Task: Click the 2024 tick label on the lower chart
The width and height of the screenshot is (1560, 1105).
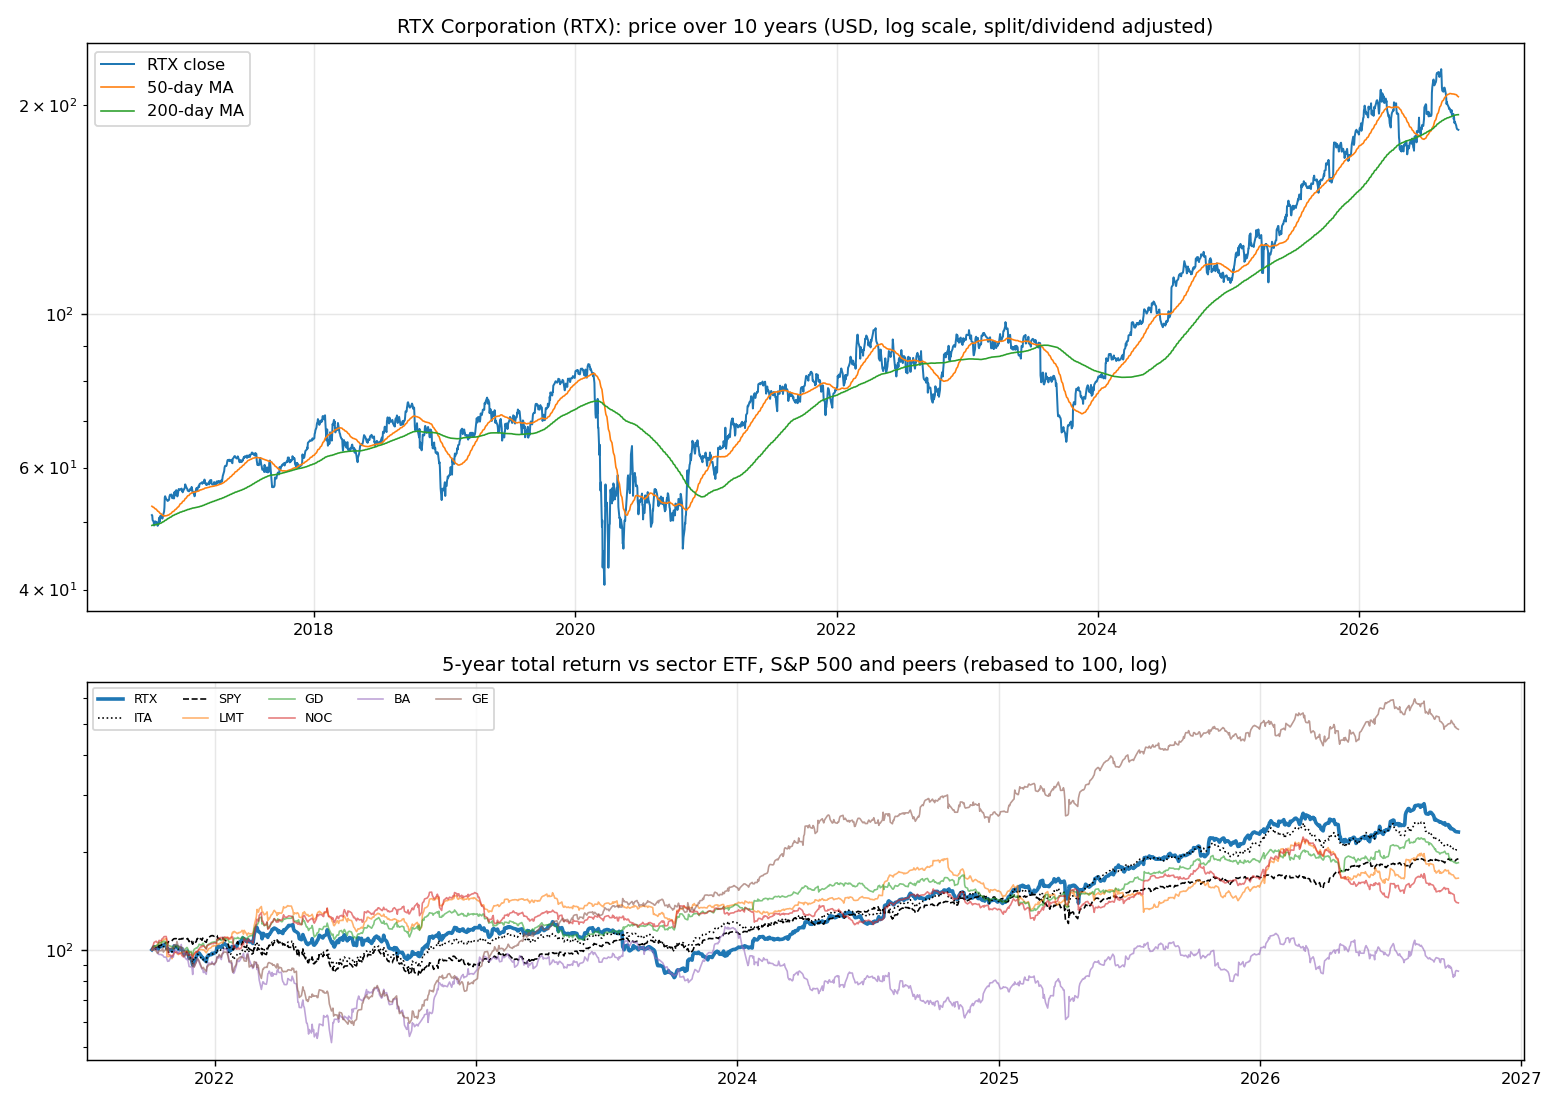Action: [x=737, y=1078]
